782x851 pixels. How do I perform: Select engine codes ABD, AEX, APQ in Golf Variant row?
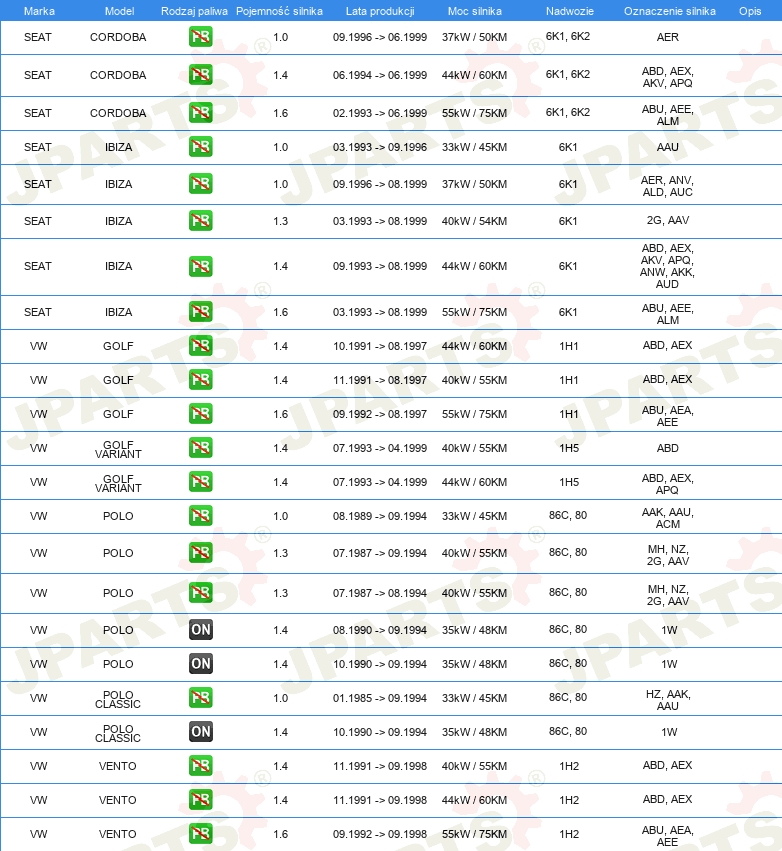[667, 484]
